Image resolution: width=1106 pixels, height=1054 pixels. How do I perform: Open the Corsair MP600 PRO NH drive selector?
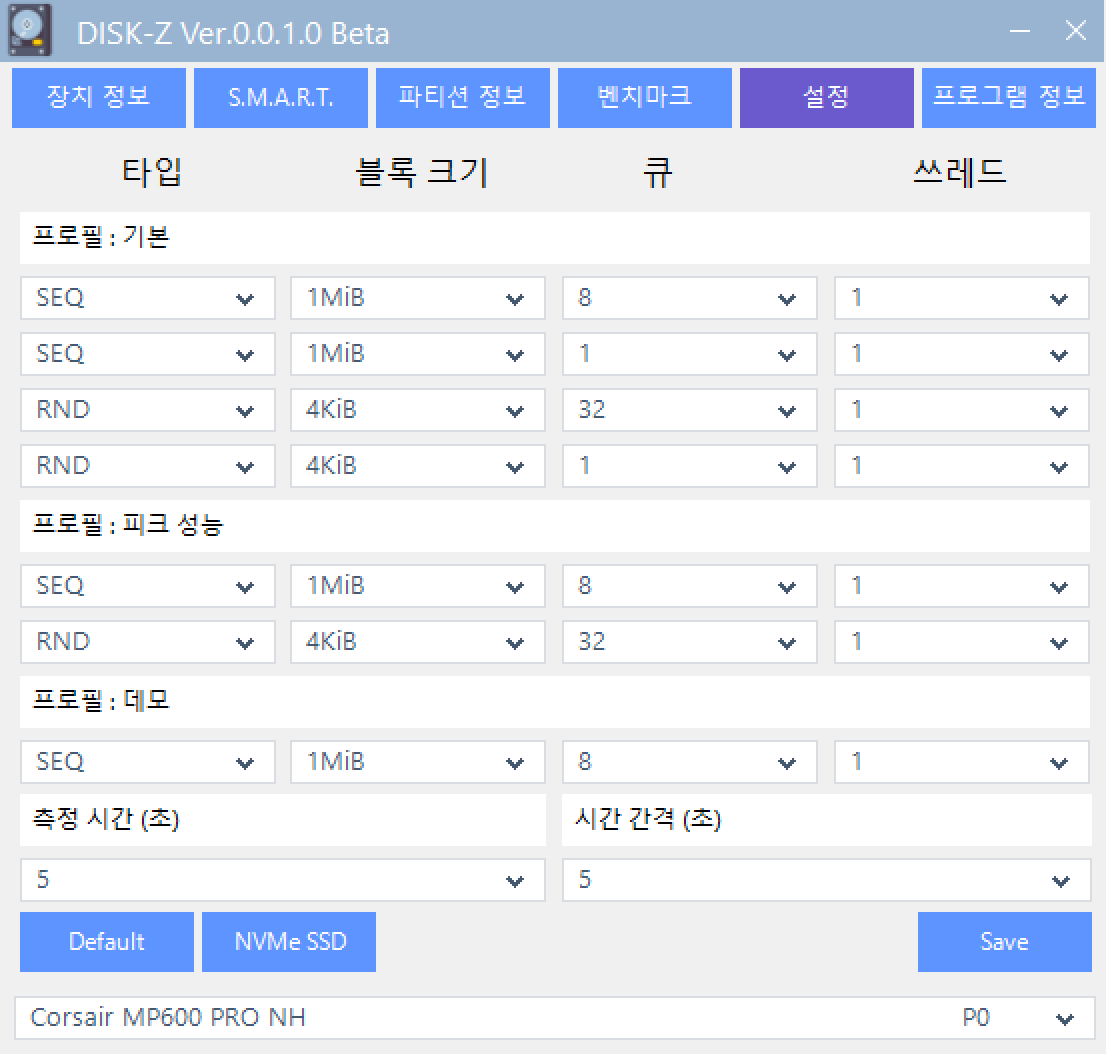[x=554, y=1018]
